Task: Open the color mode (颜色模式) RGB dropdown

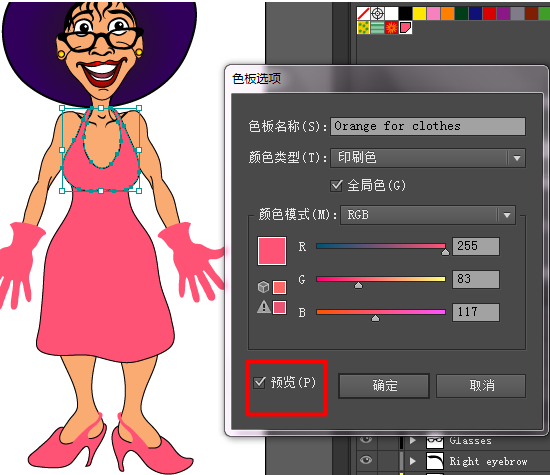Action: point(428,215)
